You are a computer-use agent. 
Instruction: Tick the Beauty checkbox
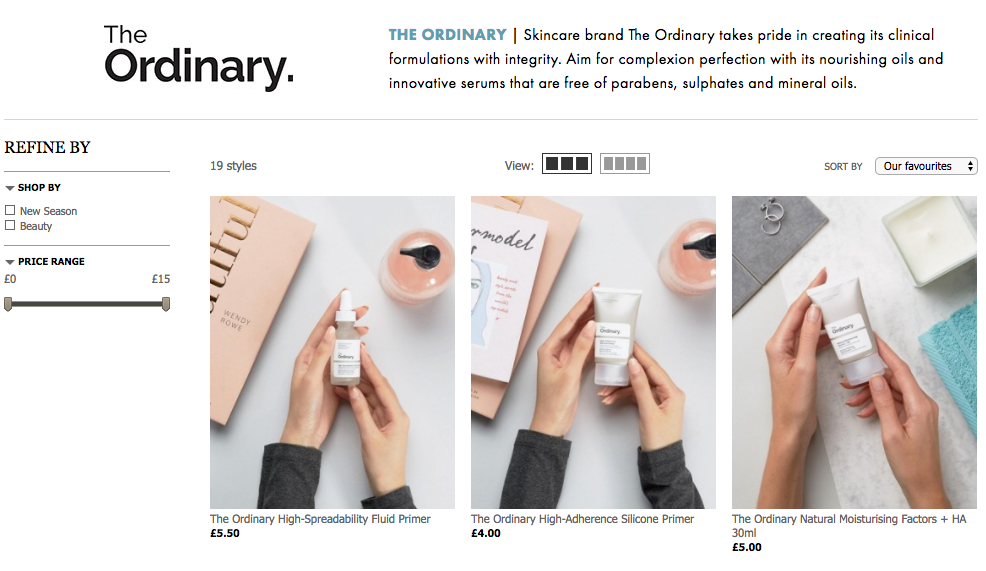tap(10, 225)
